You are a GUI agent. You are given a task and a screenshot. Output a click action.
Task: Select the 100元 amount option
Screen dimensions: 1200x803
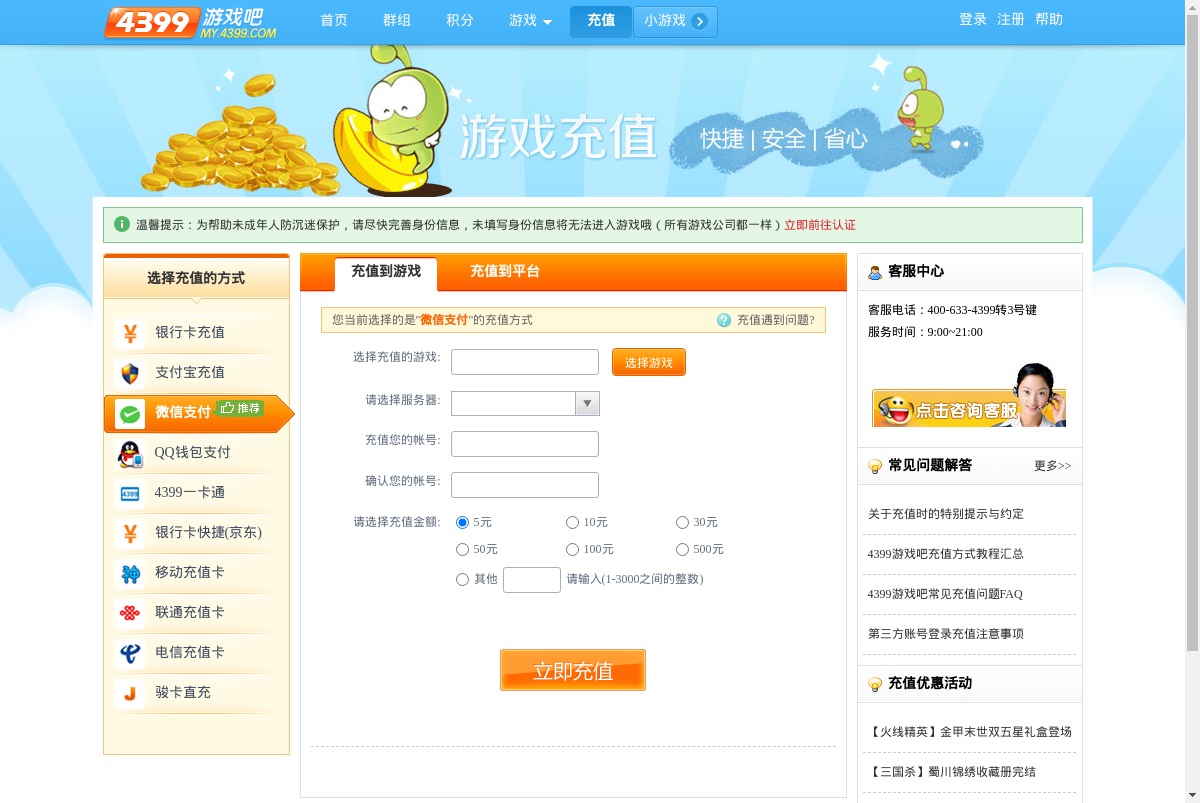(572, 549)
